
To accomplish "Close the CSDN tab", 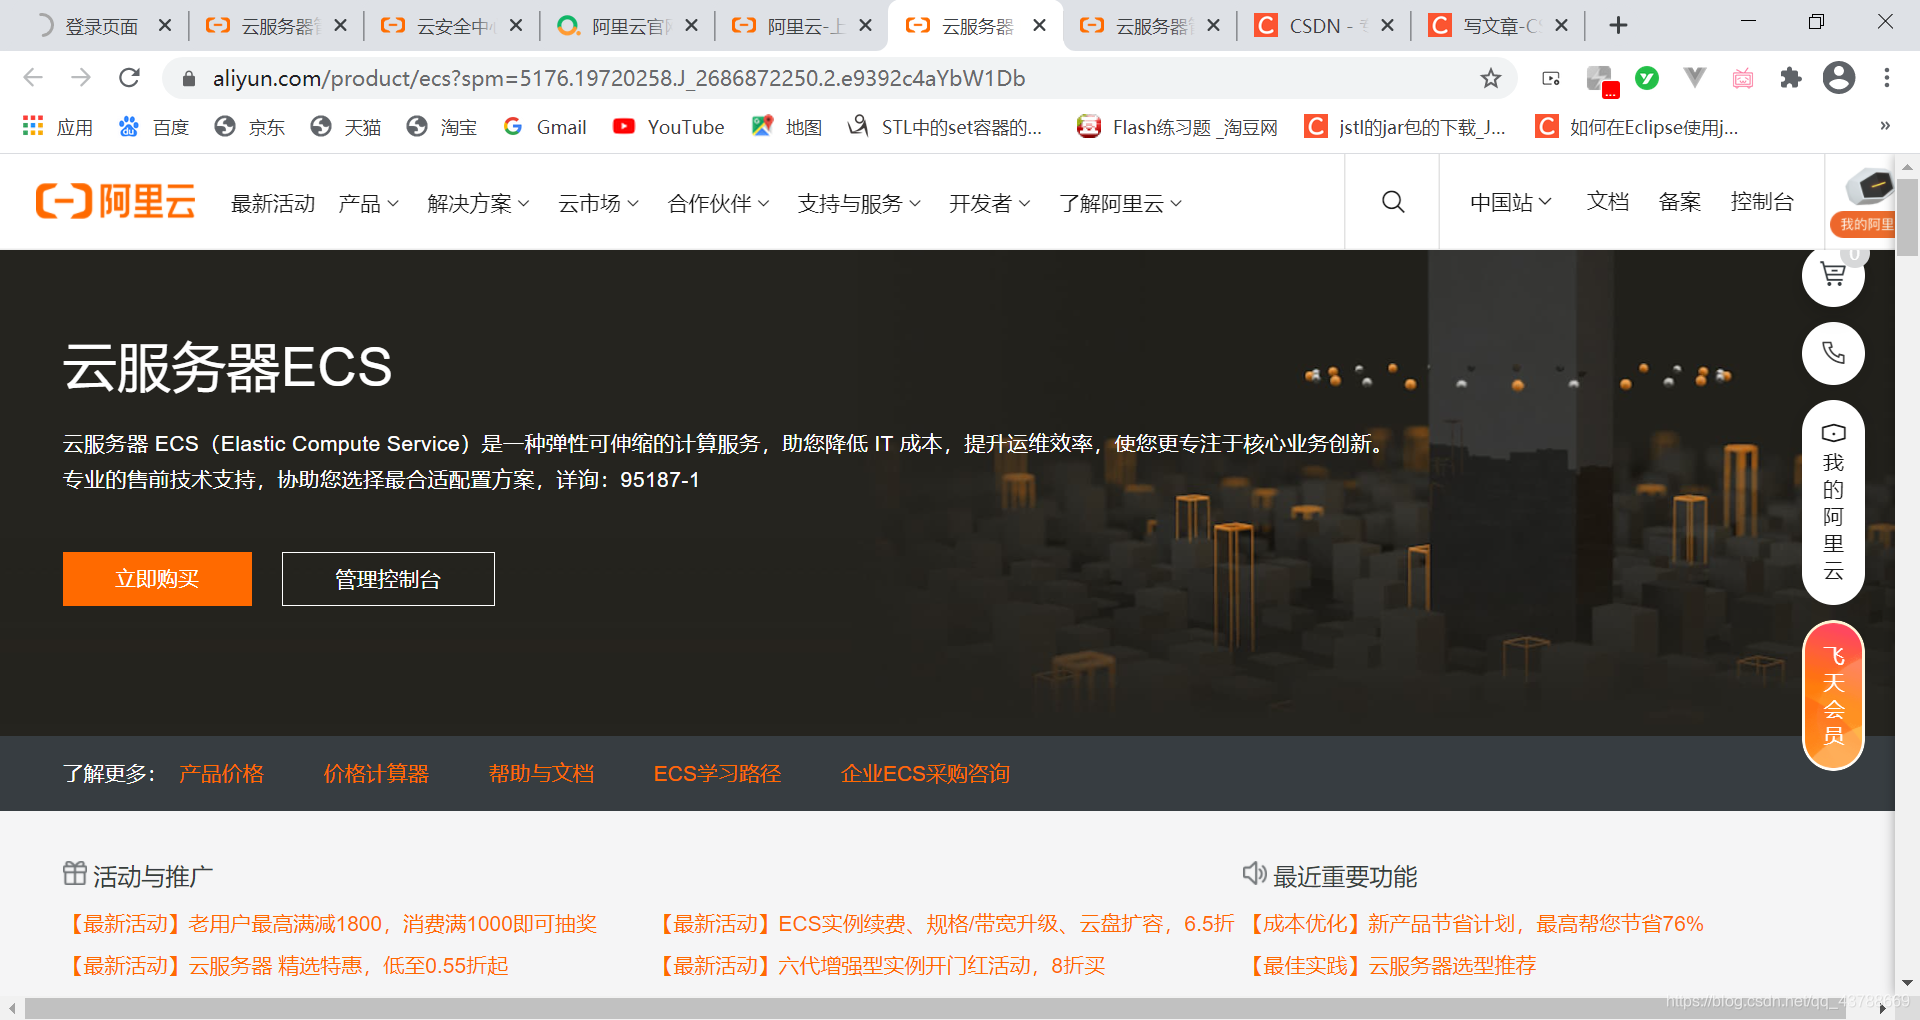I will [x=1387, y=25].
